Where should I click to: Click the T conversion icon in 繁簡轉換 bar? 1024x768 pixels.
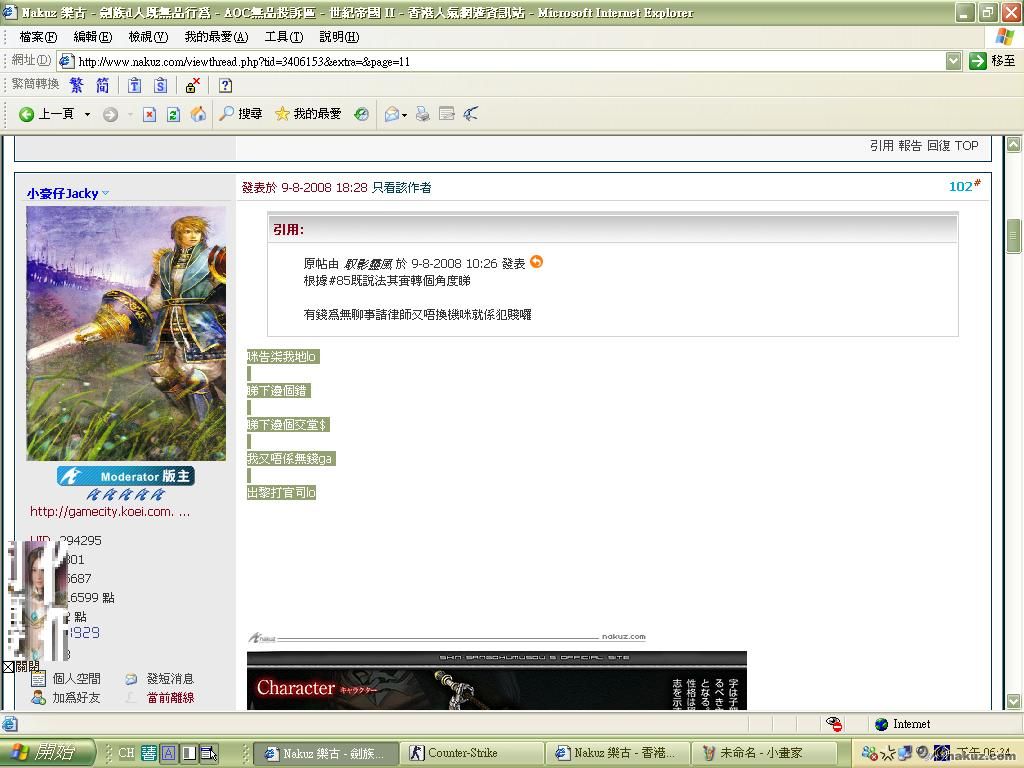coord(135,86)
